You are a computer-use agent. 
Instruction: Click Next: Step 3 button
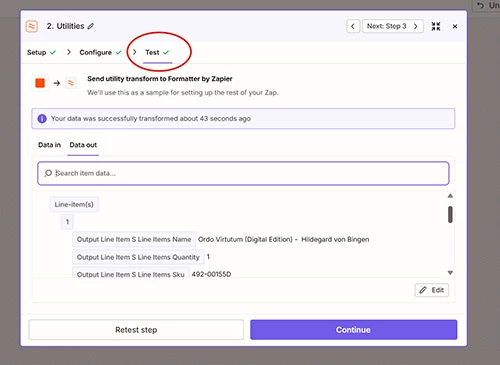pos(393,26)
